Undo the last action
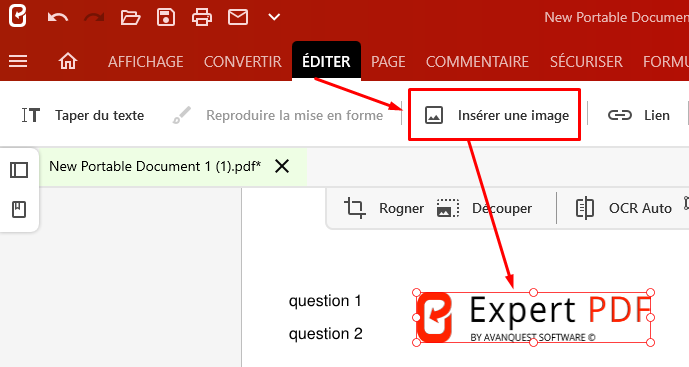 [x=58, y=18]
